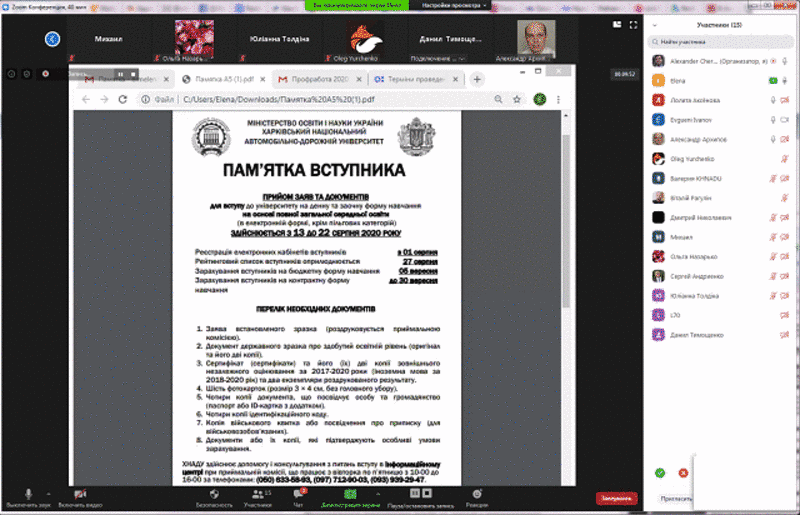
Task: Click the Invite button in participants panel
Action: pyautogui.click(x=676, y=499)
